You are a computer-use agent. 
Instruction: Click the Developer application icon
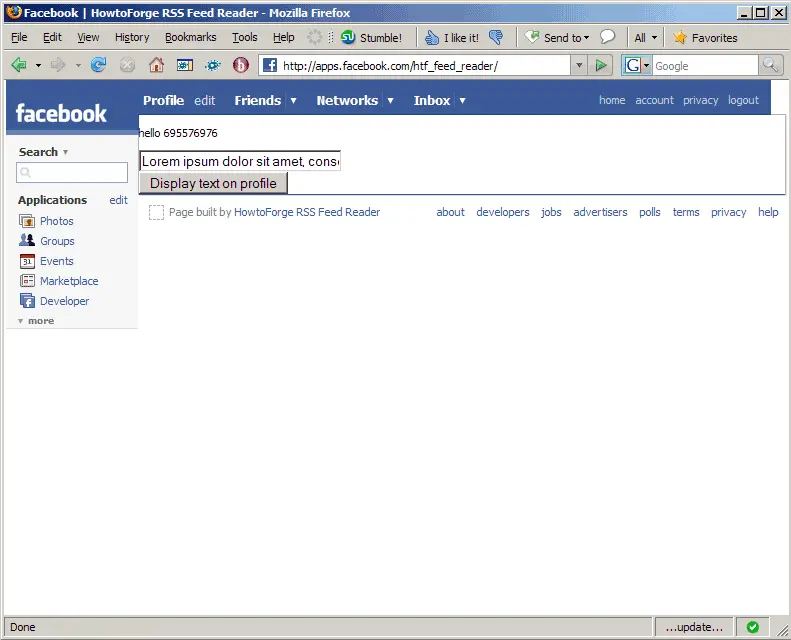(x=27, y=301)
